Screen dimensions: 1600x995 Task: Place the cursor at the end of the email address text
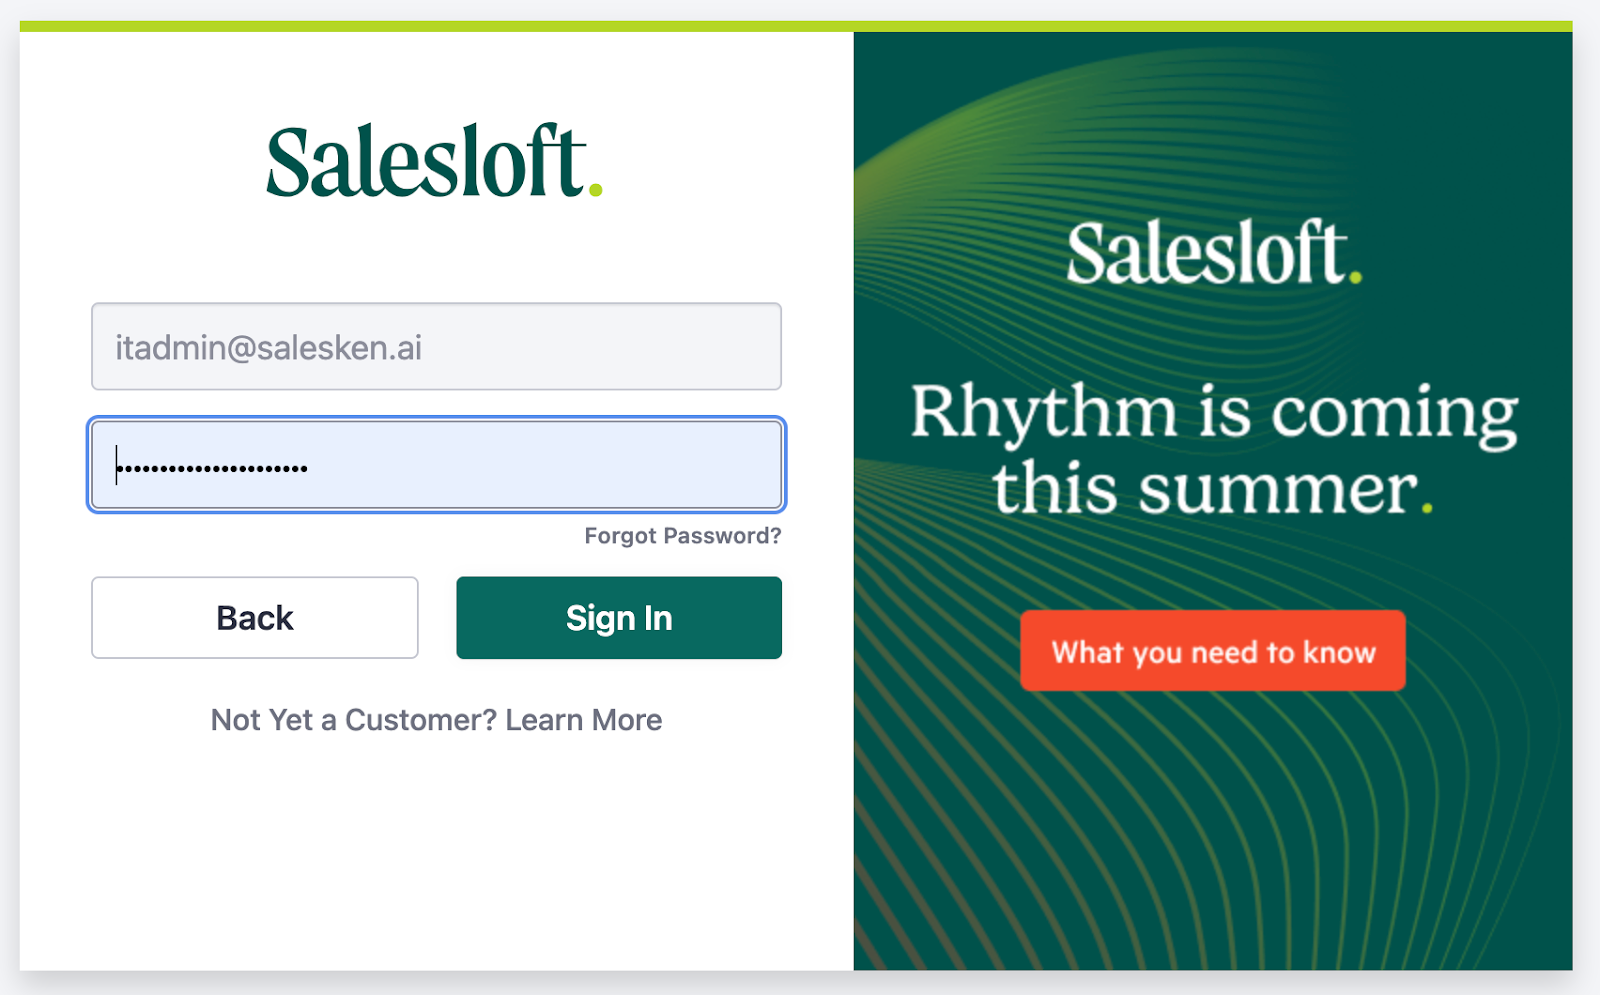point(424,347)
